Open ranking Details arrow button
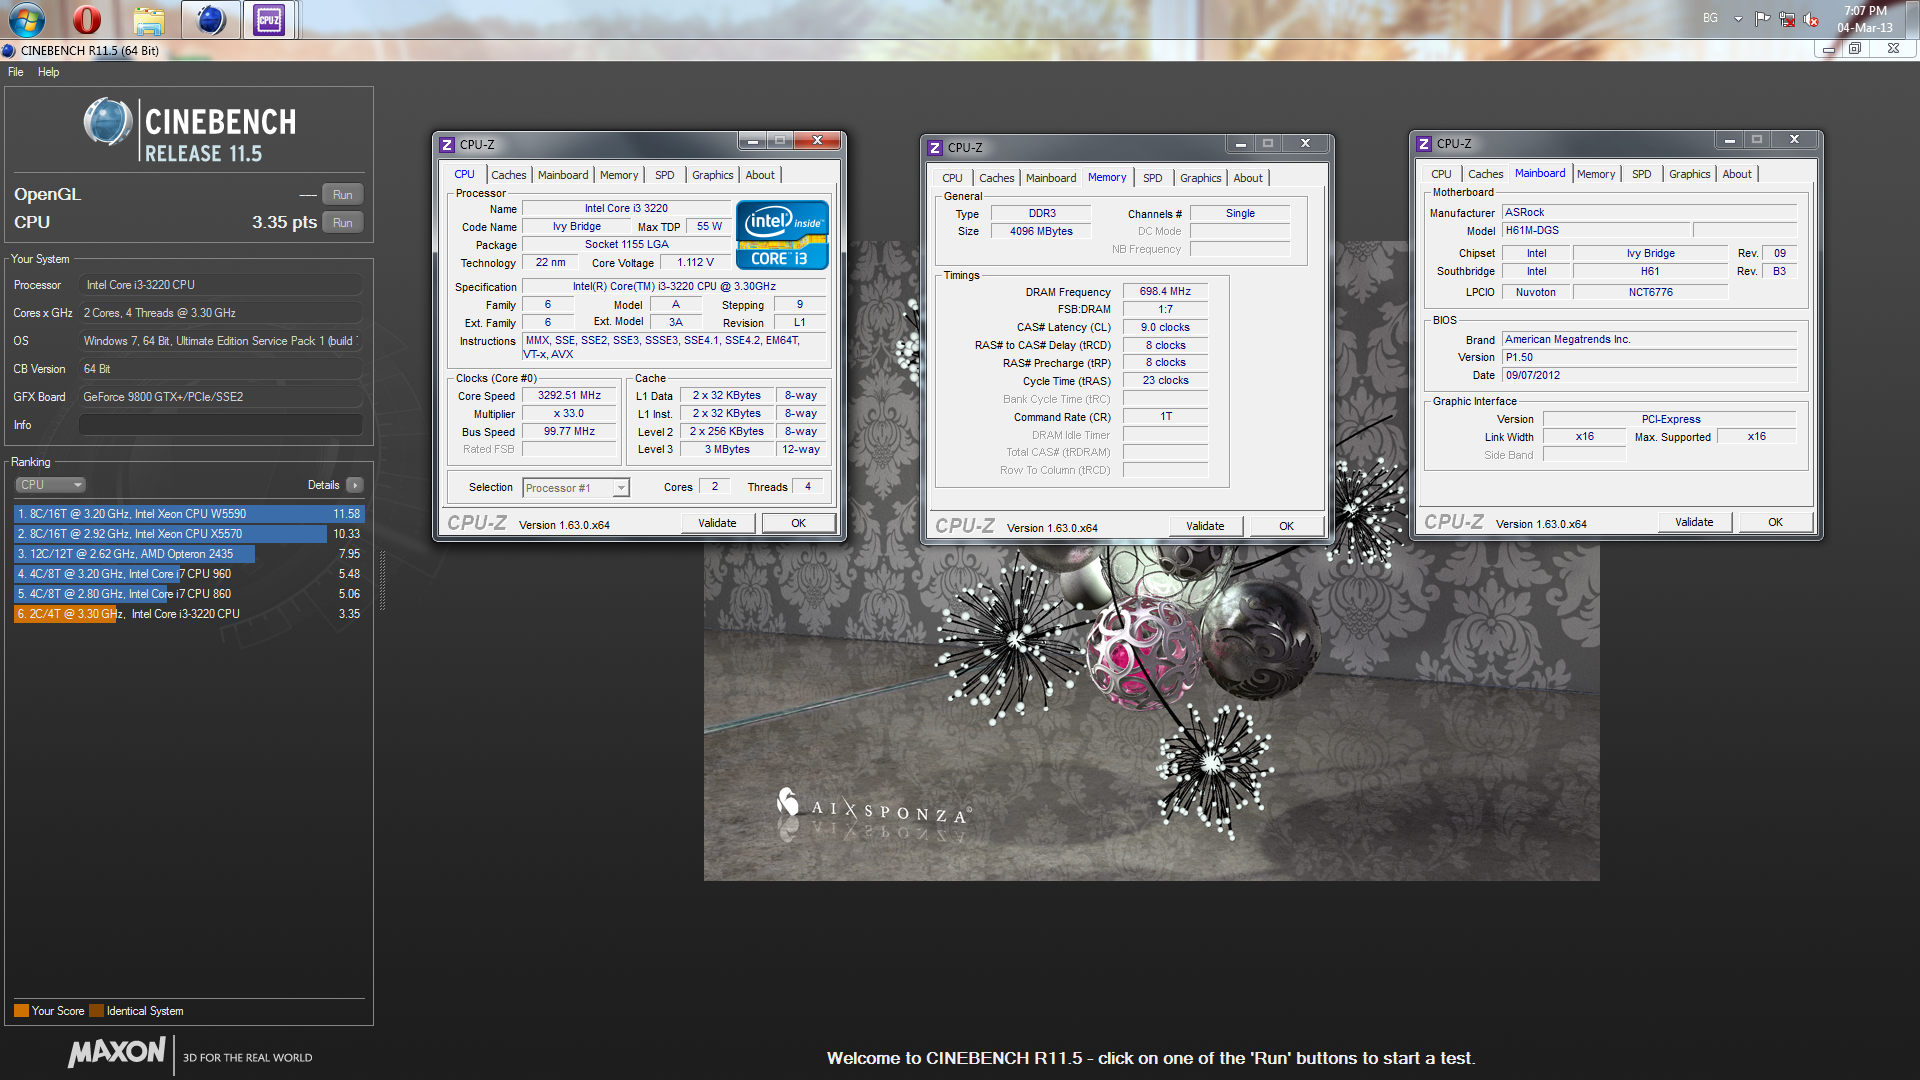The height and width of the screenshot is (1080, 1920). [355, 485]
